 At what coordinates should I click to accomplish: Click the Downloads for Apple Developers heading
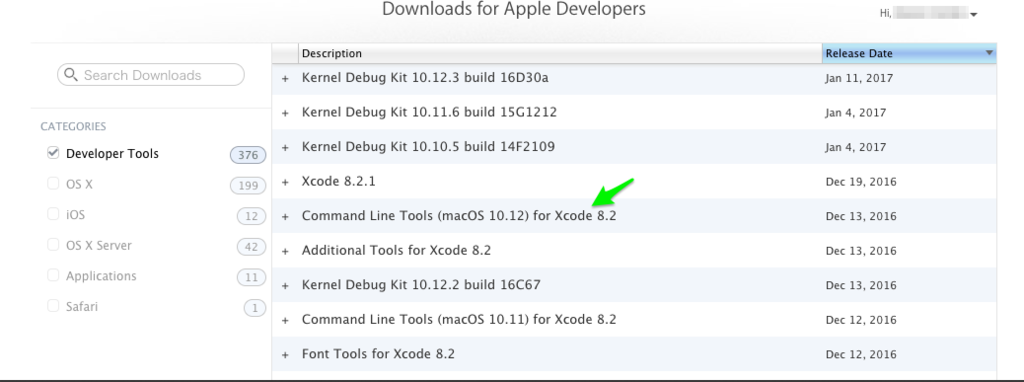point(513,9)
